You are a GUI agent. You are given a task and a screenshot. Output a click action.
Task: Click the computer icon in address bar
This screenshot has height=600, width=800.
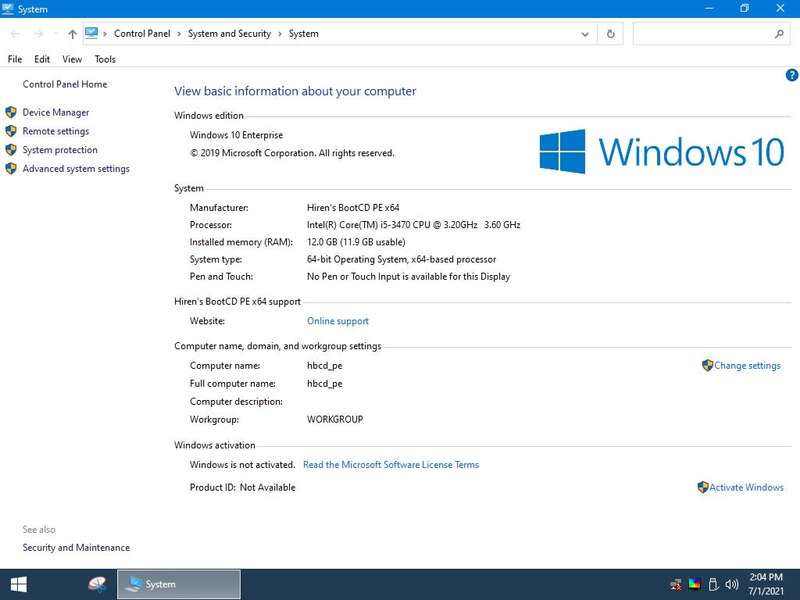91,33
